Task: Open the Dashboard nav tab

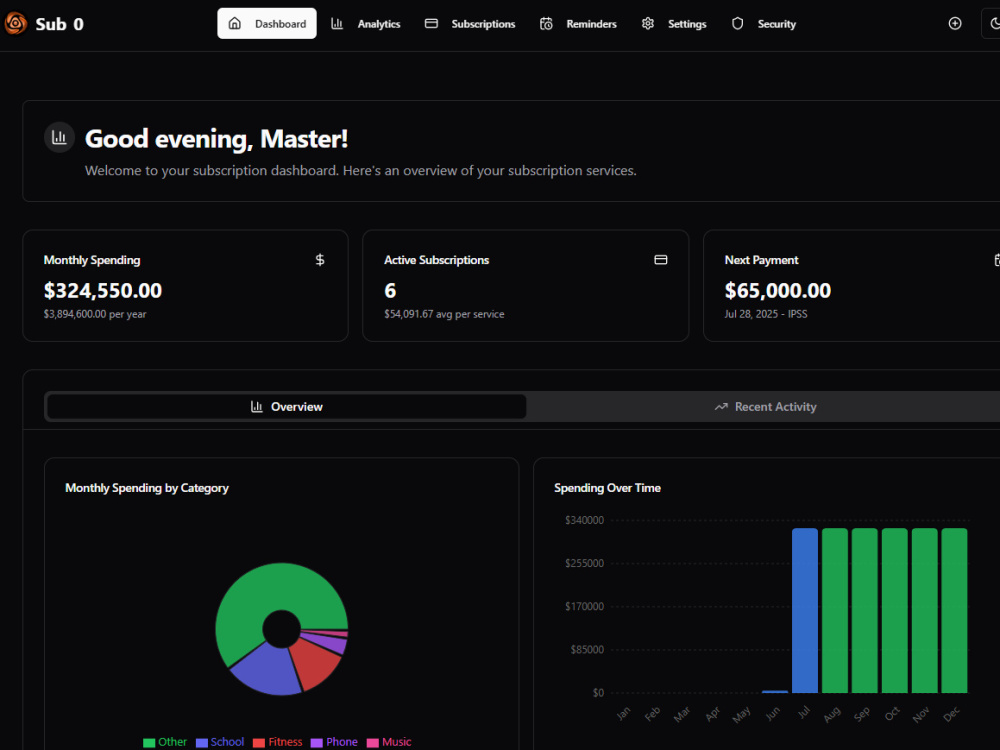Action: coord(267,24)
